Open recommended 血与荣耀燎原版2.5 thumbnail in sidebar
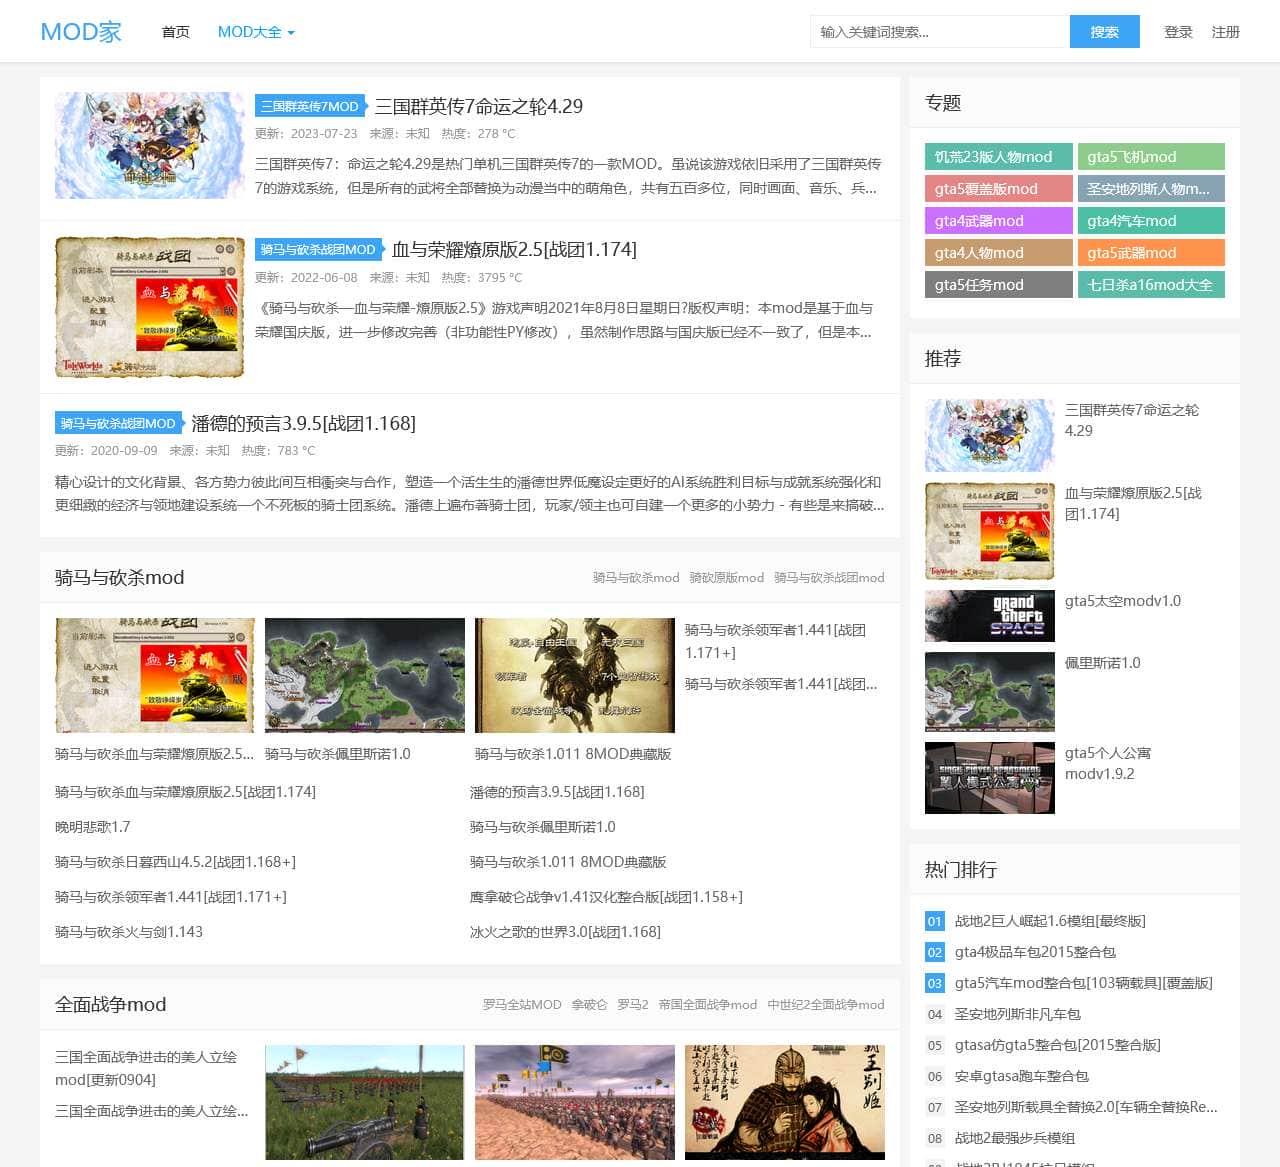Screen dimensions: 1280x1167 (x=990, y=531)
